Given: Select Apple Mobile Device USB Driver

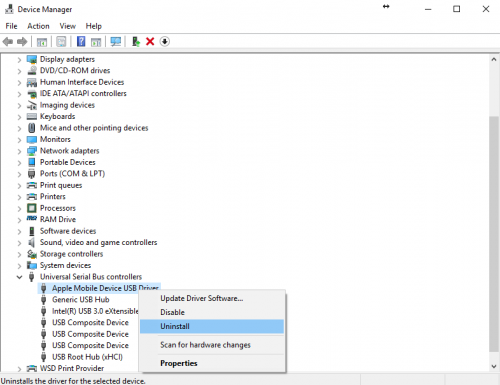Looking at the screenshot, I should [105, 288].
